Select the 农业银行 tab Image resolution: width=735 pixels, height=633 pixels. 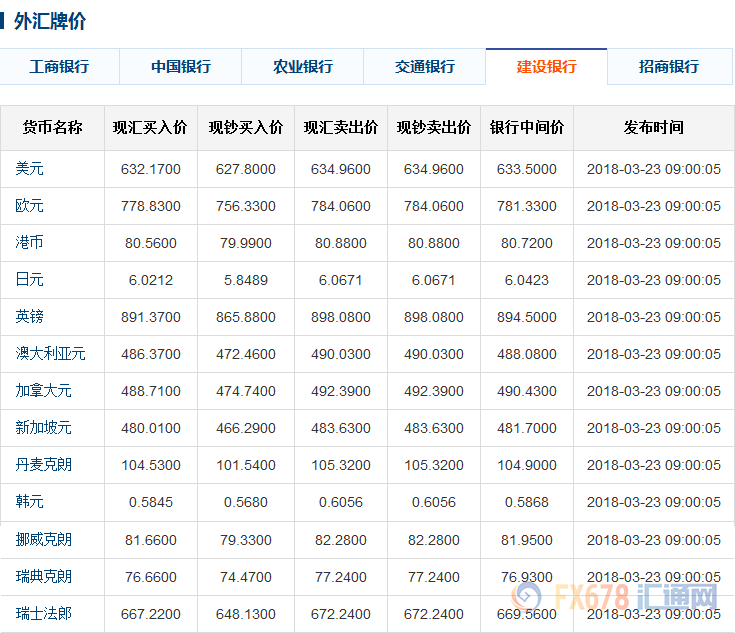(x=303, y=67)
